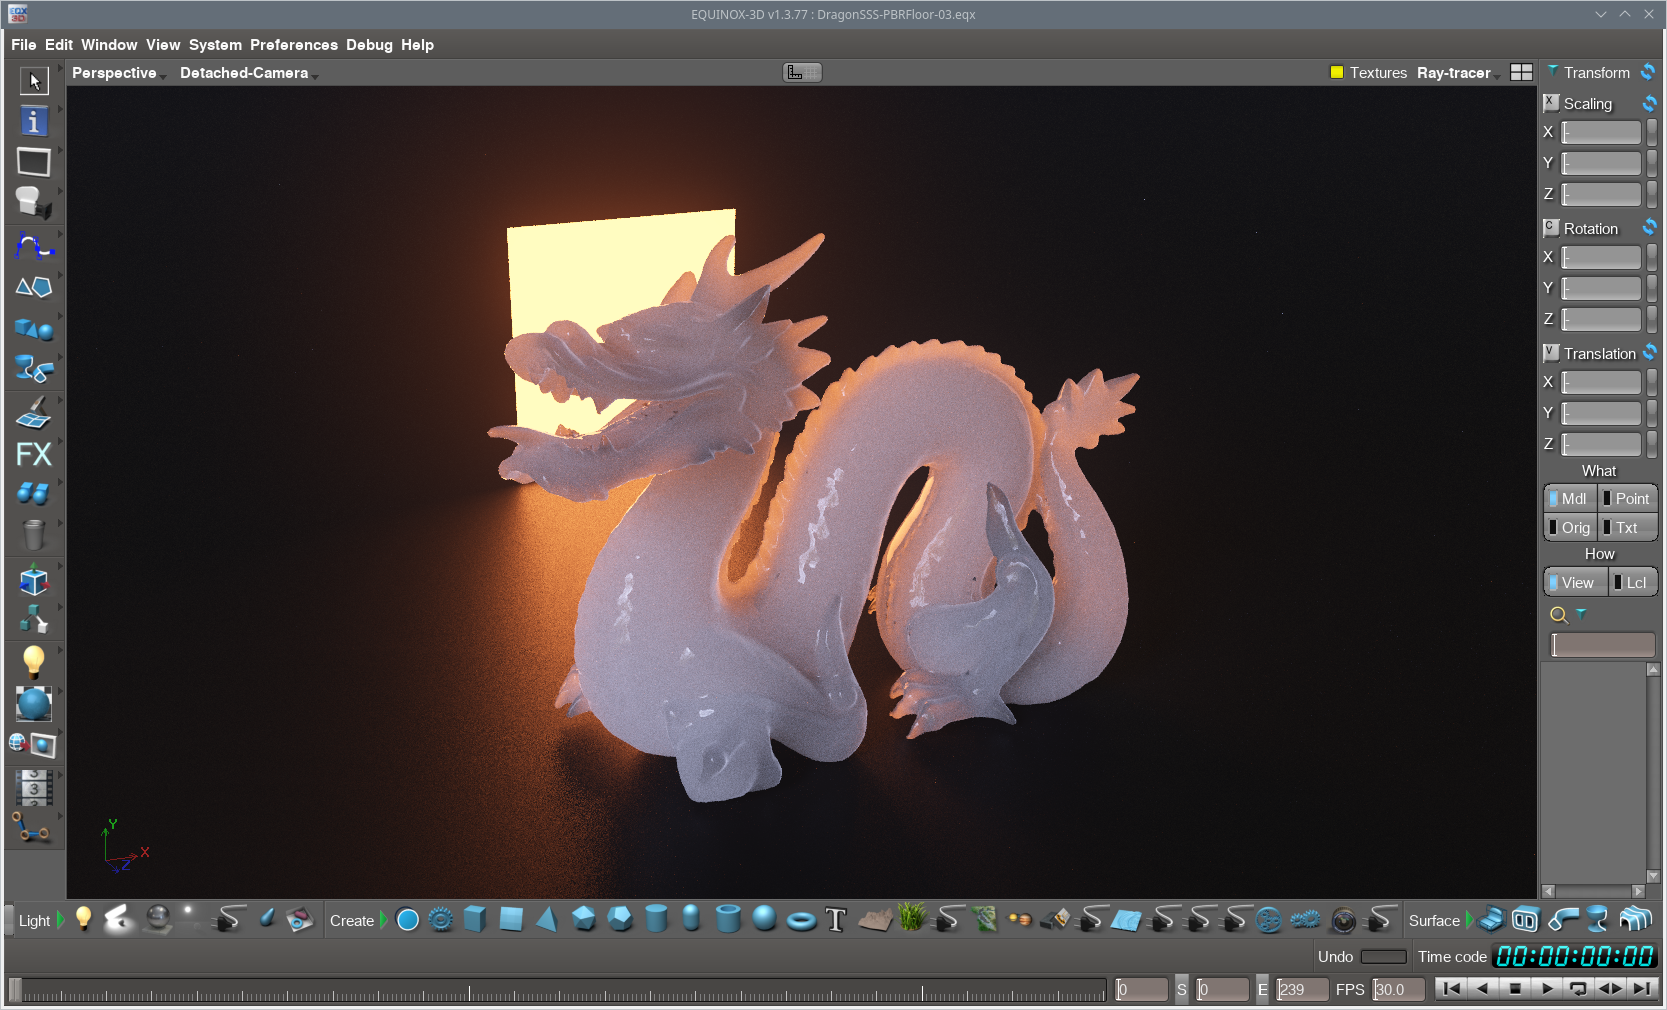
Task: Open the FX effects tool
Action: pos(34,454)
